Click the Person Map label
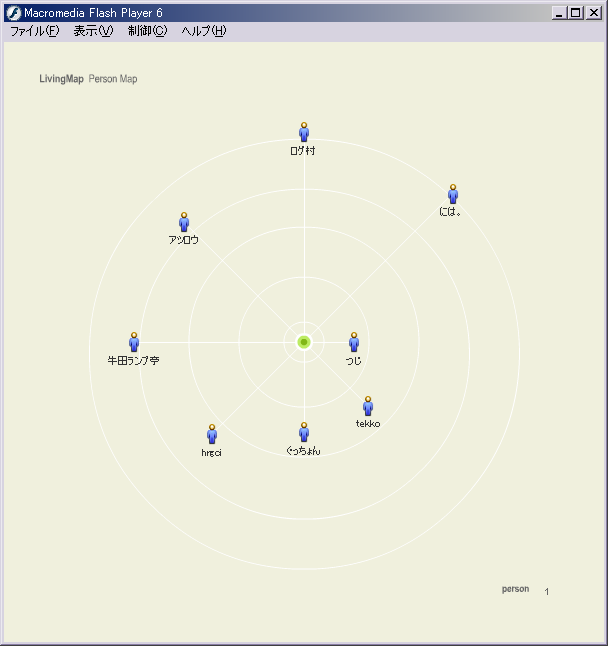The width and height of the screenshot is (608, 646). tap(113, 79)
